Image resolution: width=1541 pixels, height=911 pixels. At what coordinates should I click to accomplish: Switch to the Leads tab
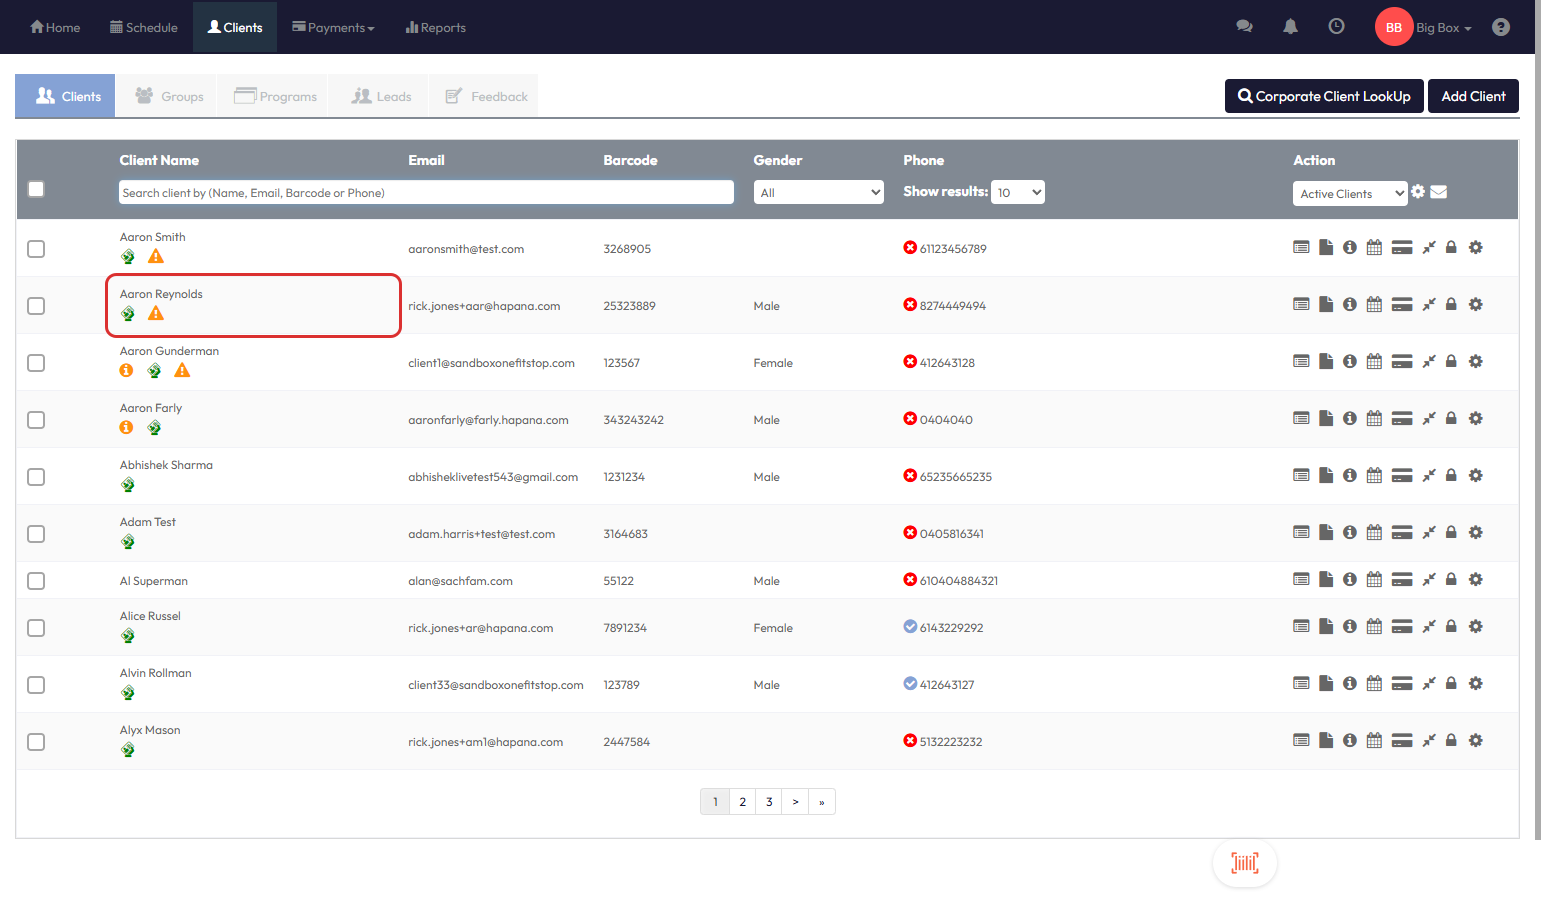coord(382,97)
